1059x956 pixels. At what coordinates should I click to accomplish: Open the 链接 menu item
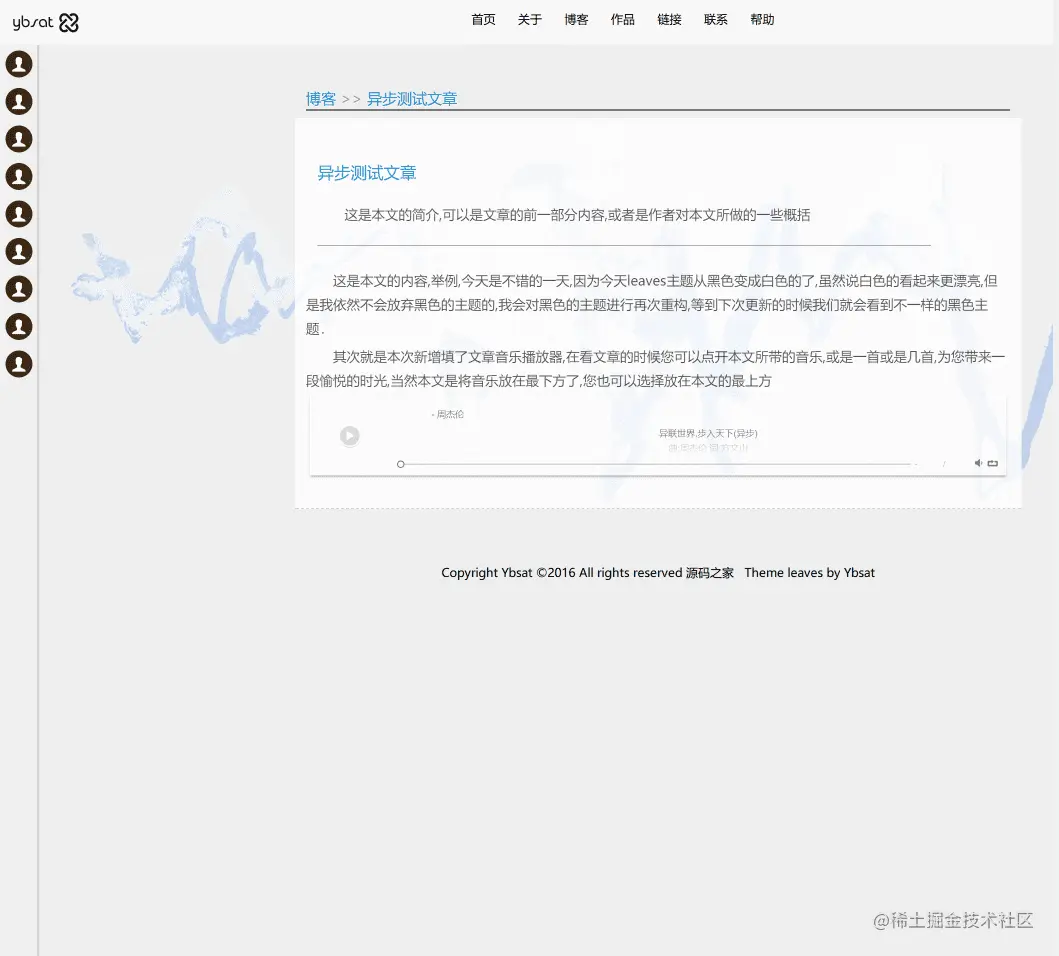point(669,19)
